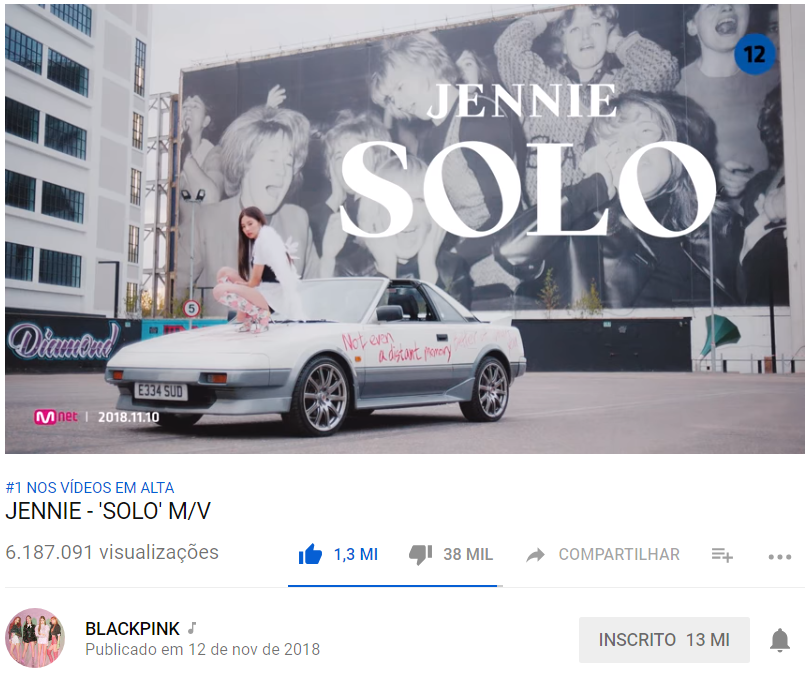Screen dimensions: 810x675
Task: Click the video player showing JENNIE SOLO
Action: tap(405, 229)
